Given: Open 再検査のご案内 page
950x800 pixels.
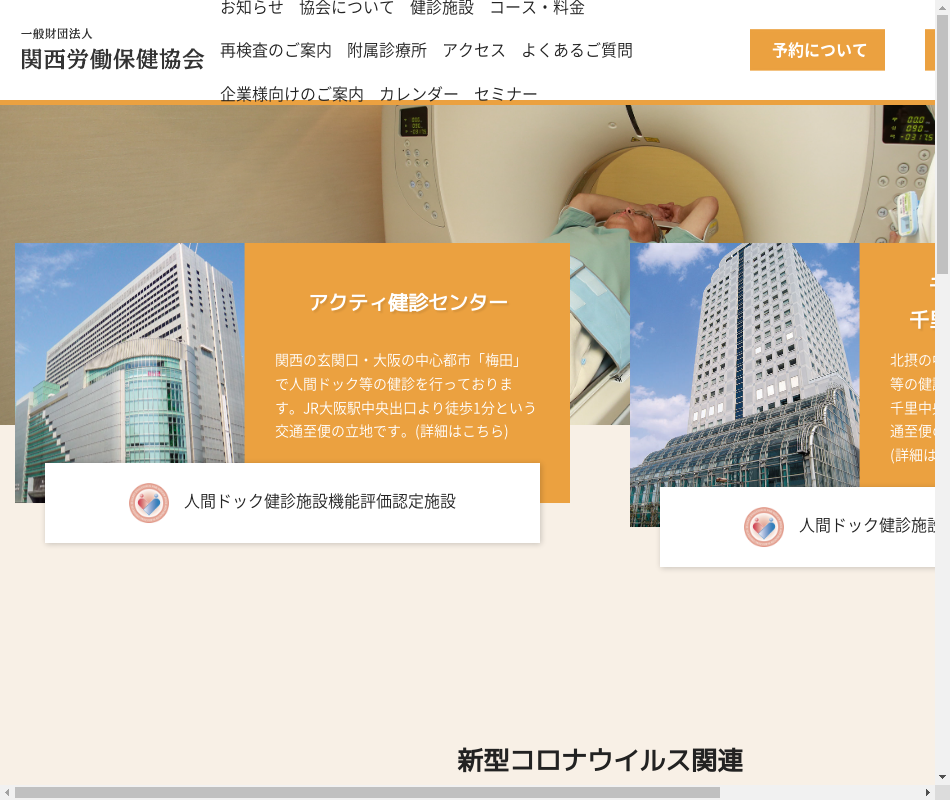Looking at the screenshot, I should [x=276, y=50].
